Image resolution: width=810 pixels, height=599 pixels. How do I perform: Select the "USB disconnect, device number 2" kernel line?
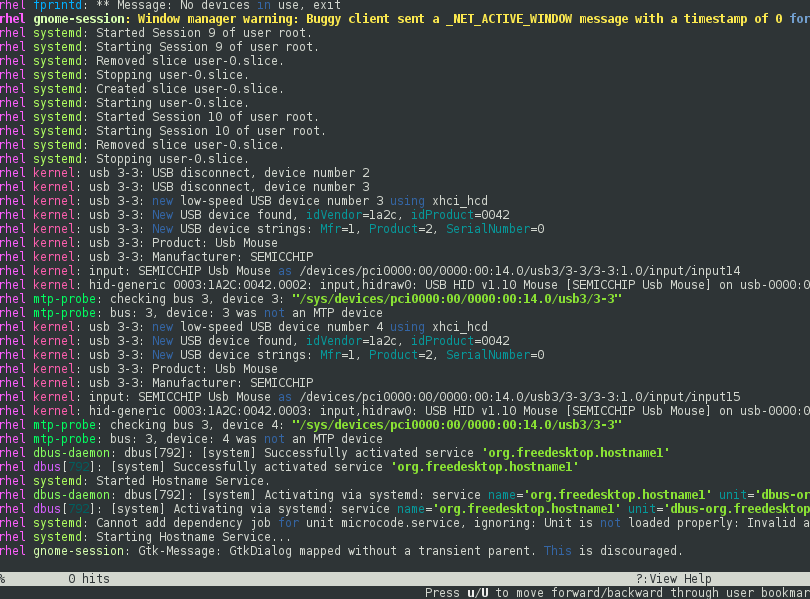185,173
